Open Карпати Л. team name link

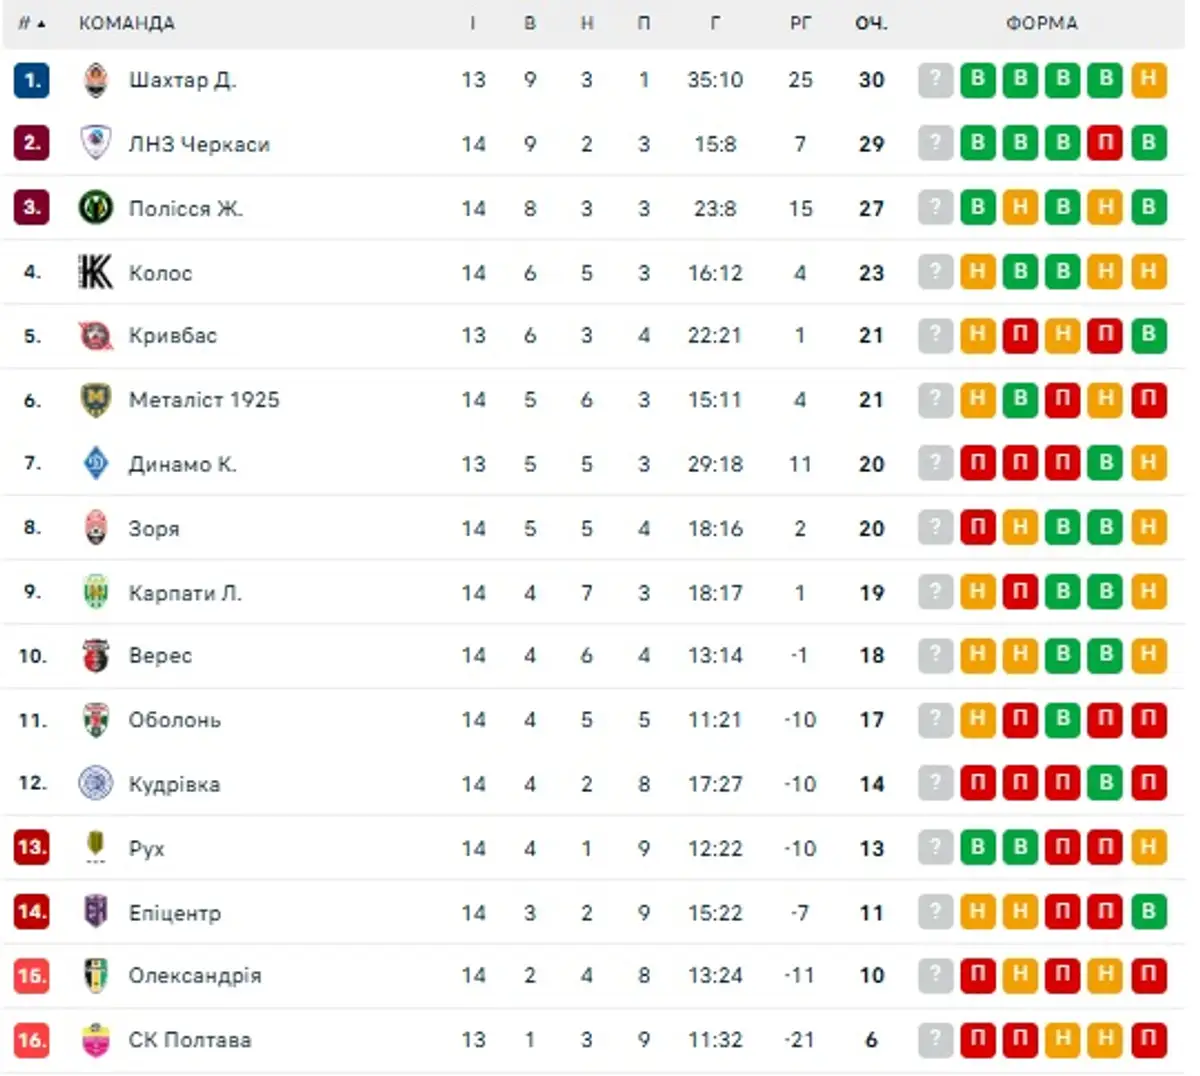coord(185,593)
